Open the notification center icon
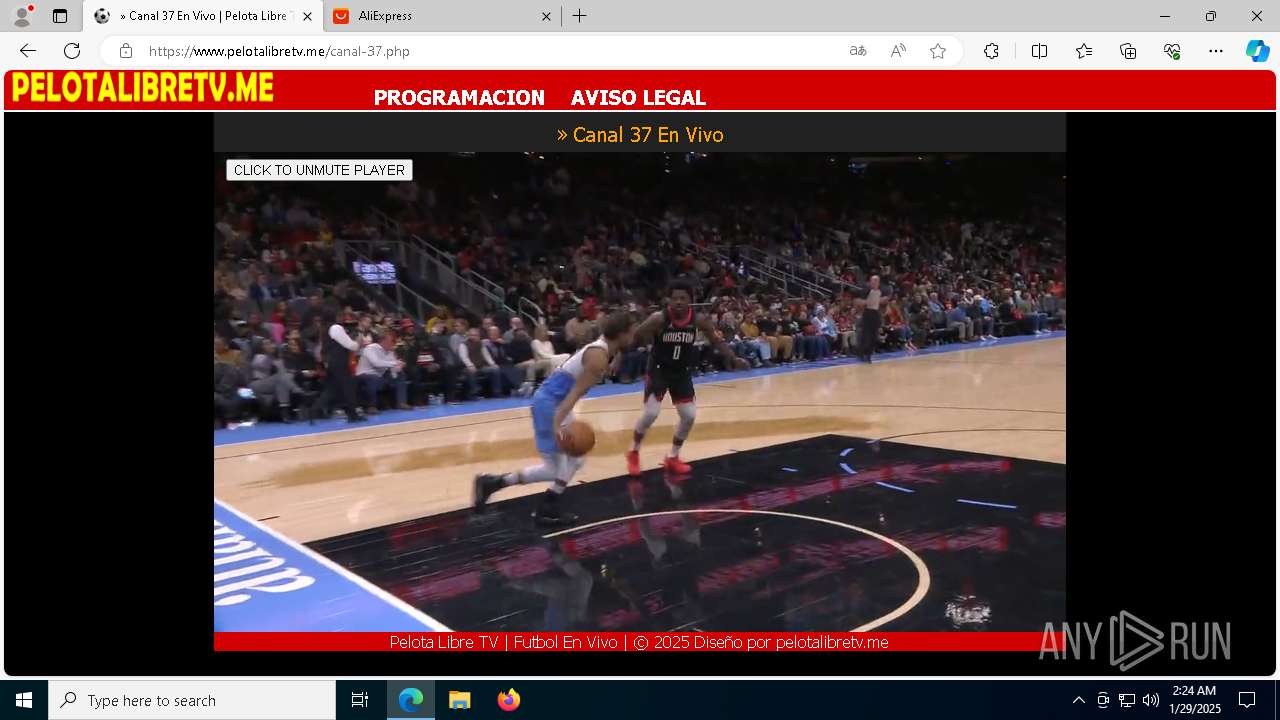 (x=1247, y=700)
